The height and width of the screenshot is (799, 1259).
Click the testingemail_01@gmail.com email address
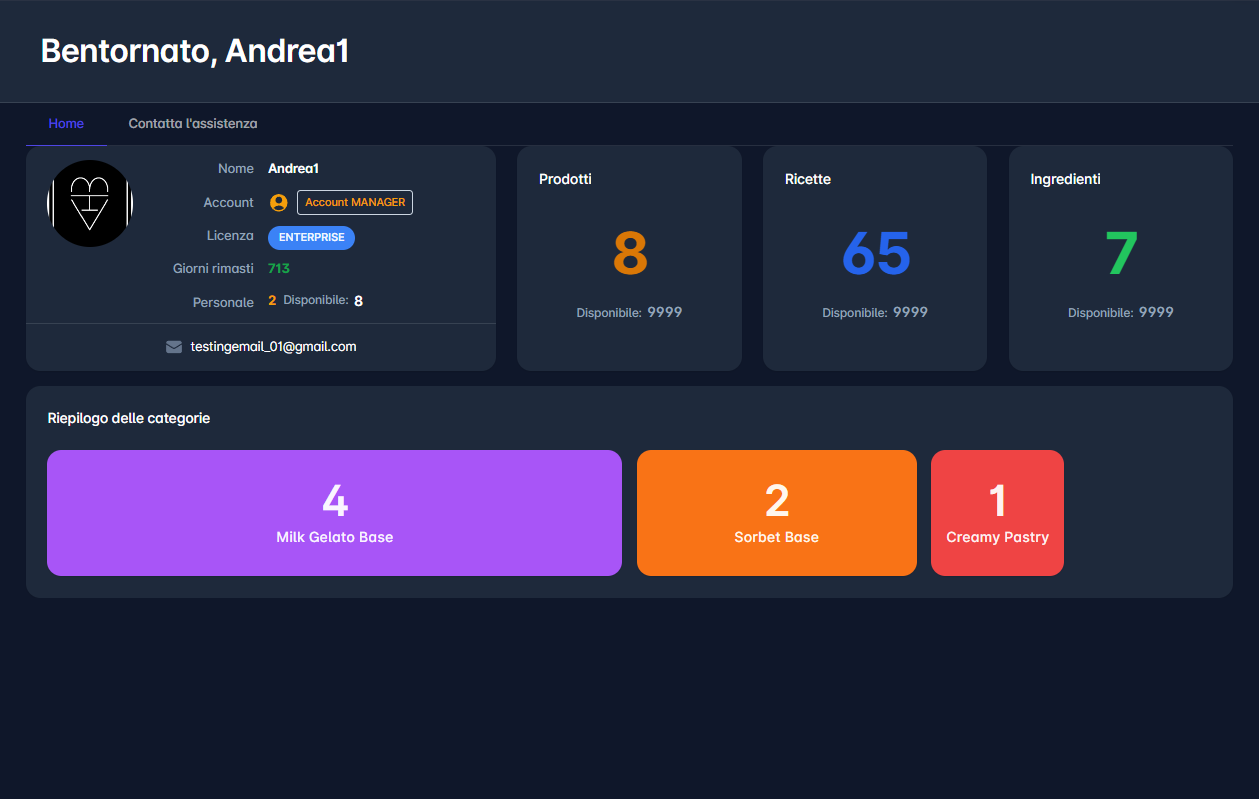(x=273, y=347)
